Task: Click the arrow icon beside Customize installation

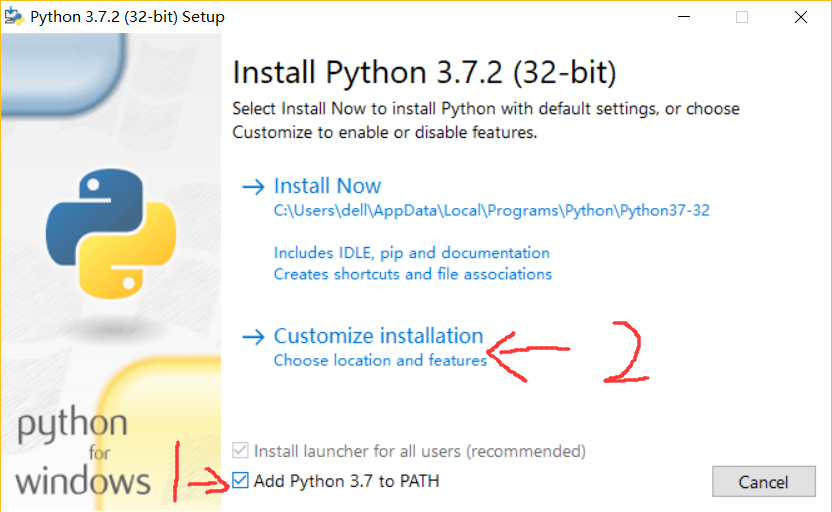Action: click(x=253, y=337)
